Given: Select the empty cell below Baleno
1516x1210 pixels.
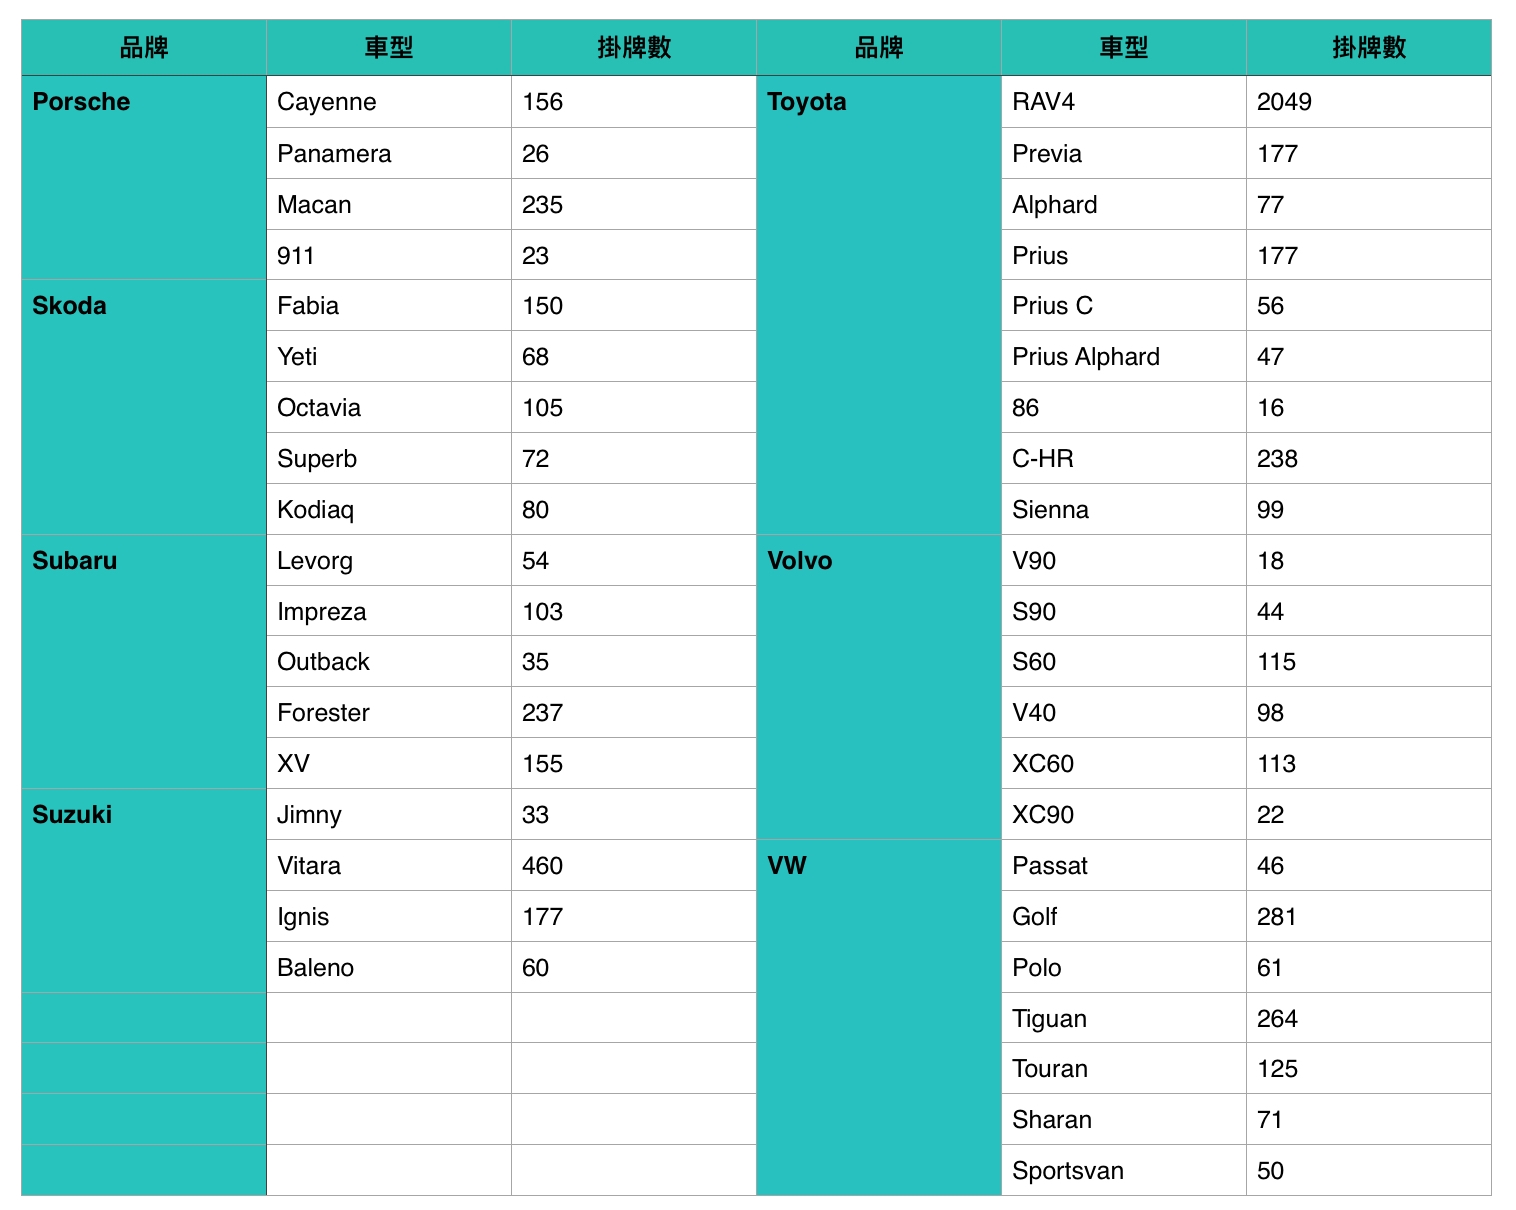Looking at the screenshot, I should 389,1018.
